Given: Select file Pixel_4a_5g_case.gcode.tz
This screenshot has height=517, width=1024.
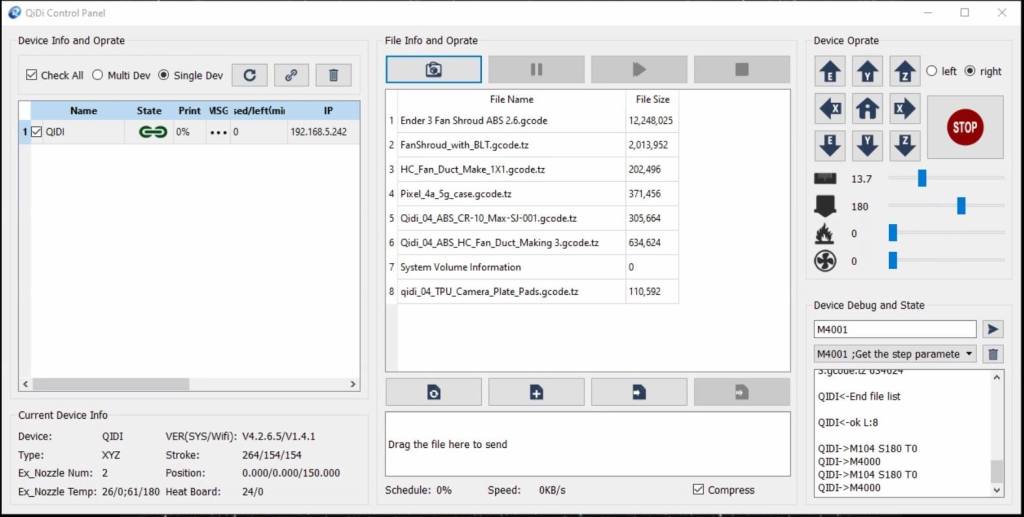Looking at the screenshot, I should (x=511, y=194).
